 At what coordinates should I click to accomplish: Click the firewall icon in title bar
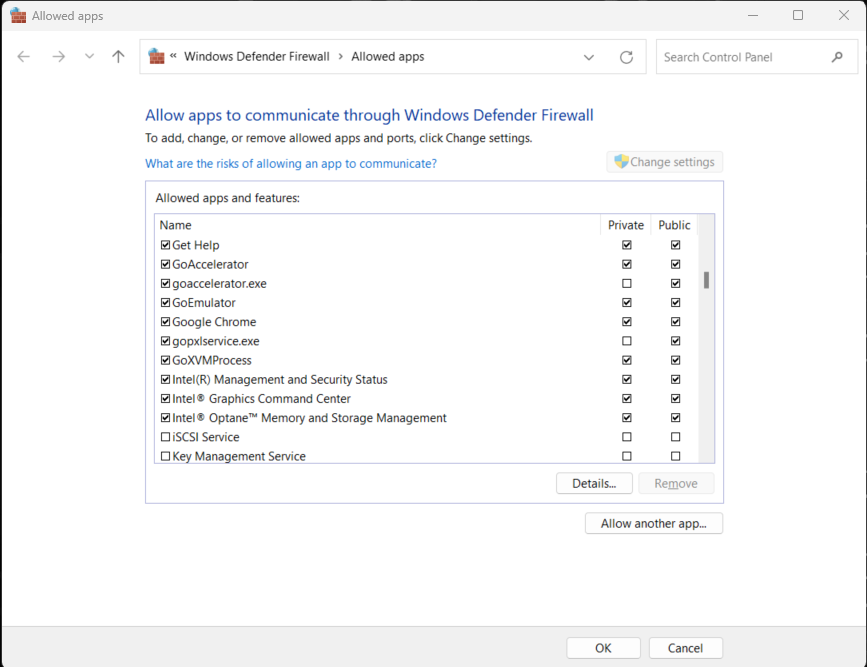18,15
